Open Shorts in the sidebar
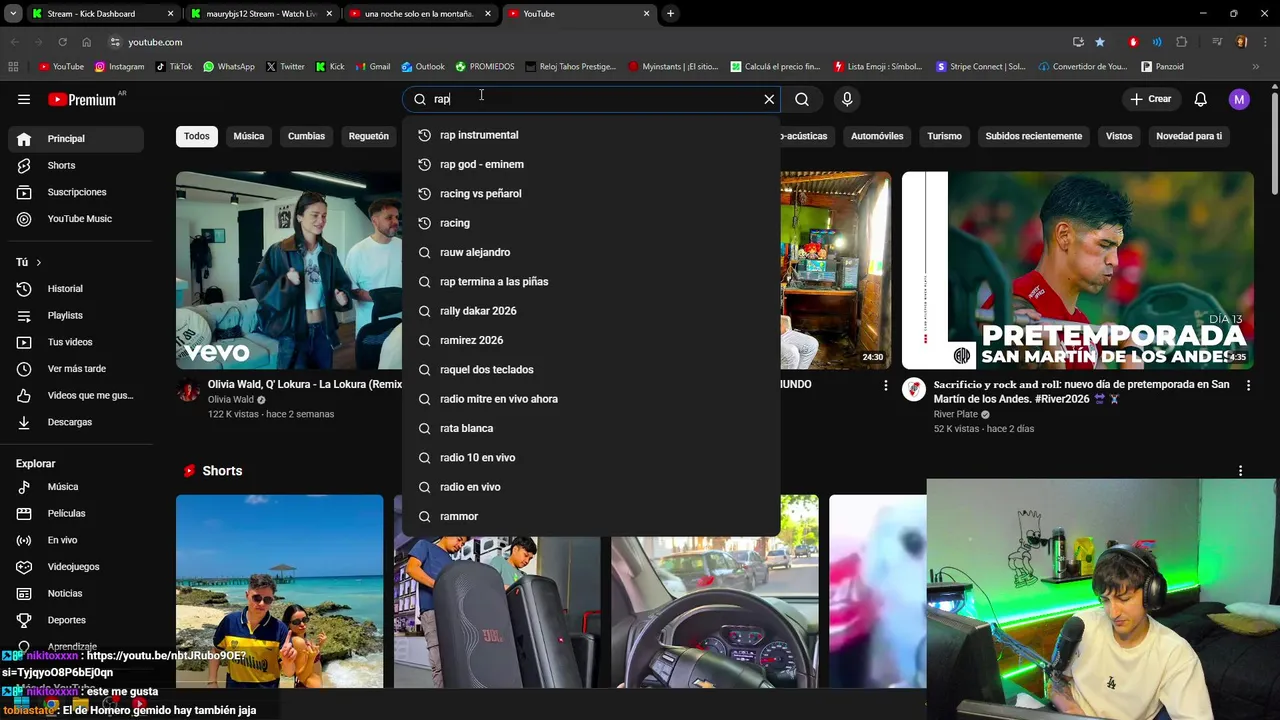1280x720 pixels. (76, 165)
